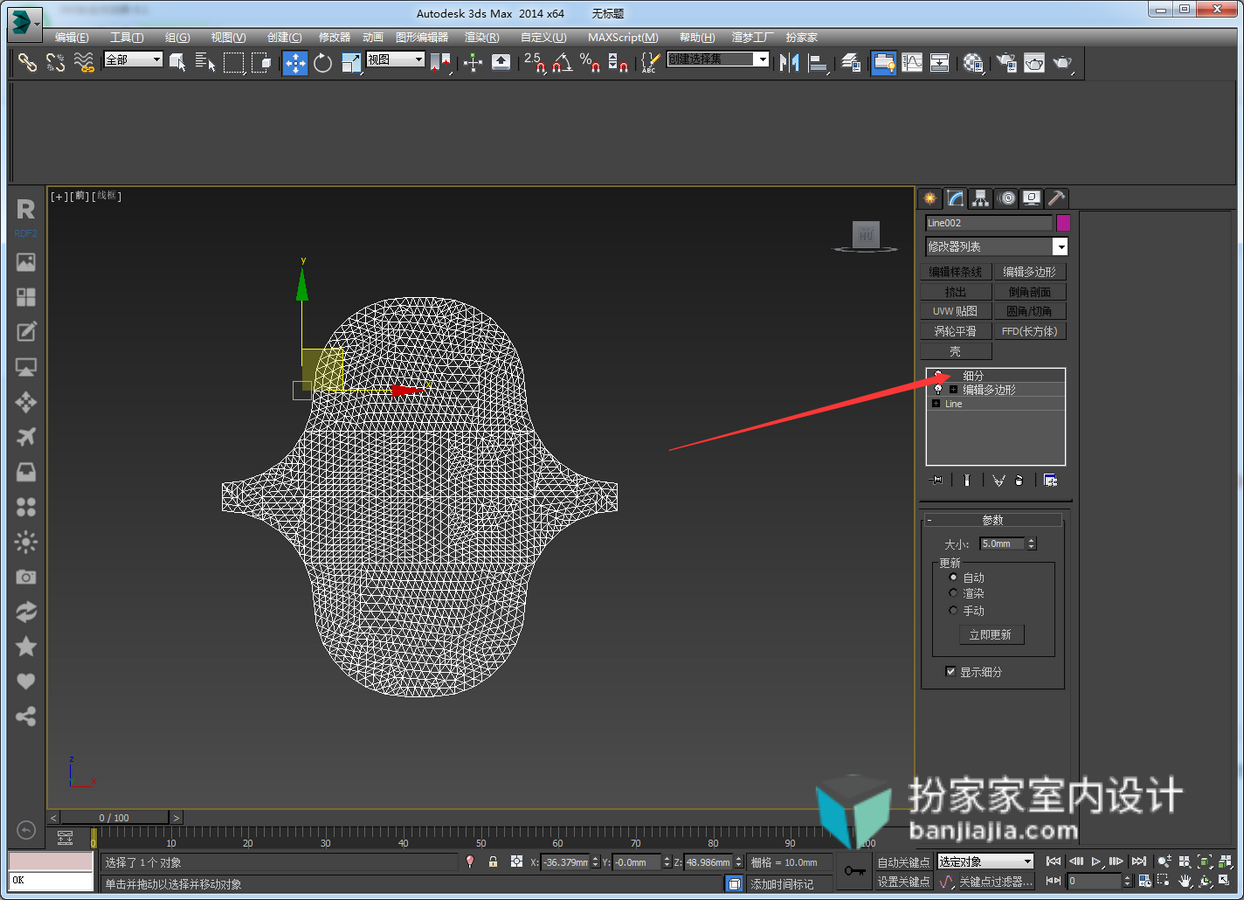Open the 工具(T) menu

[x=126, y=37]
